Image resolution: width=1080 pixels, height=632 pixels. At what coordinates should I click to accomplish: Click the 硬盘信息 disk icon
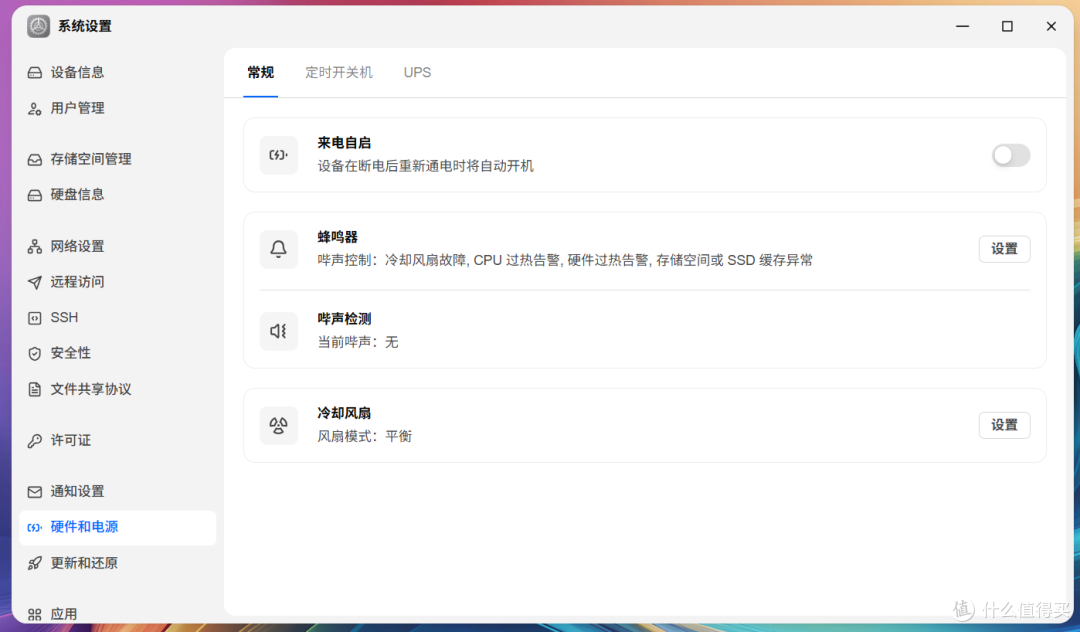tap(34, 196)
